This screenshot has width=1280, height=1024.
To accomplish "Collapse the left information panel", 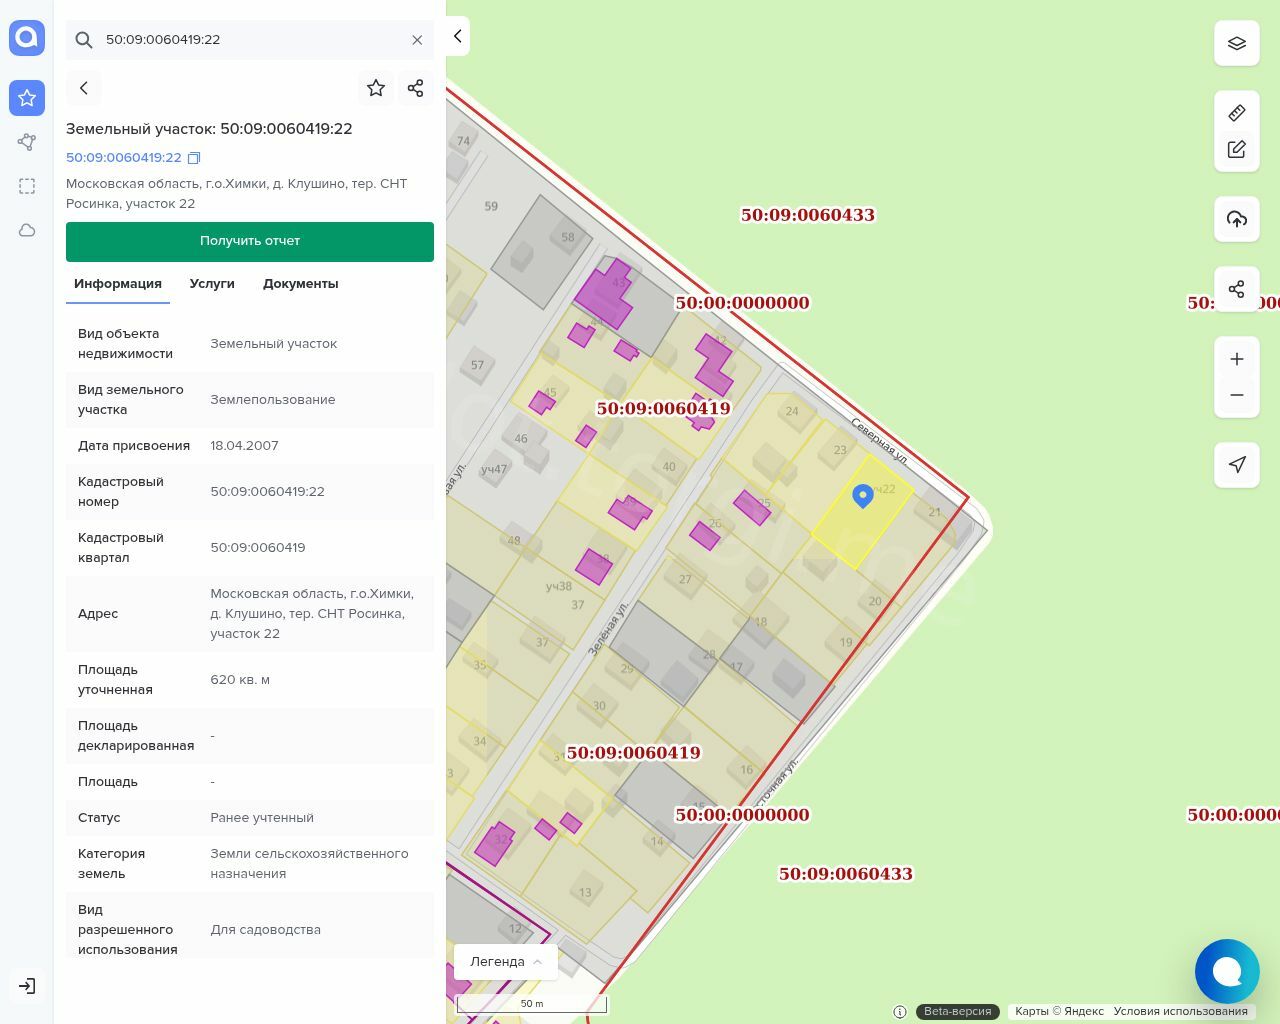I will pyautogui.click(x=457, y=36).
